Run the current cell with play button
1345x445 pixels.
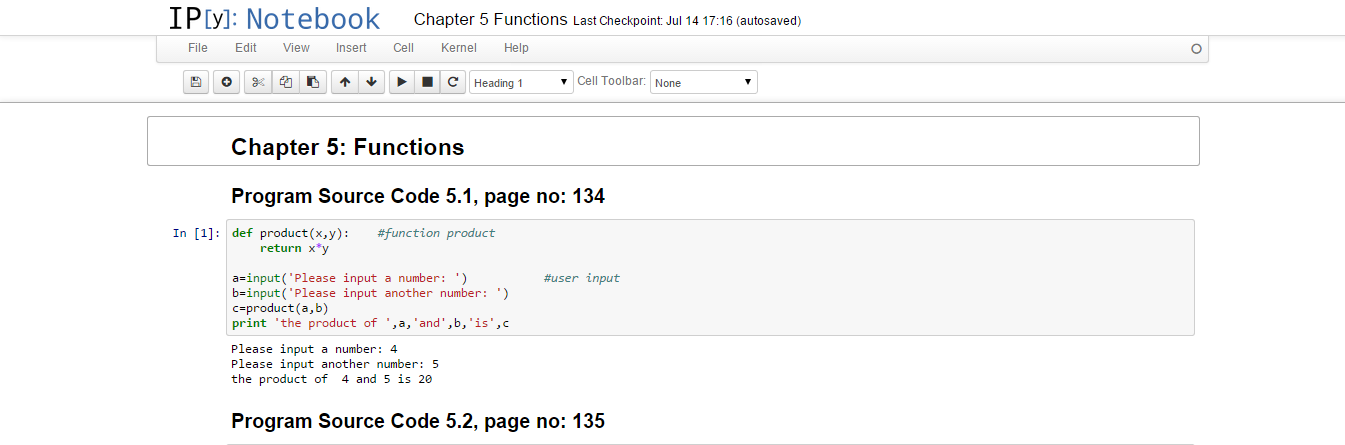401,82
